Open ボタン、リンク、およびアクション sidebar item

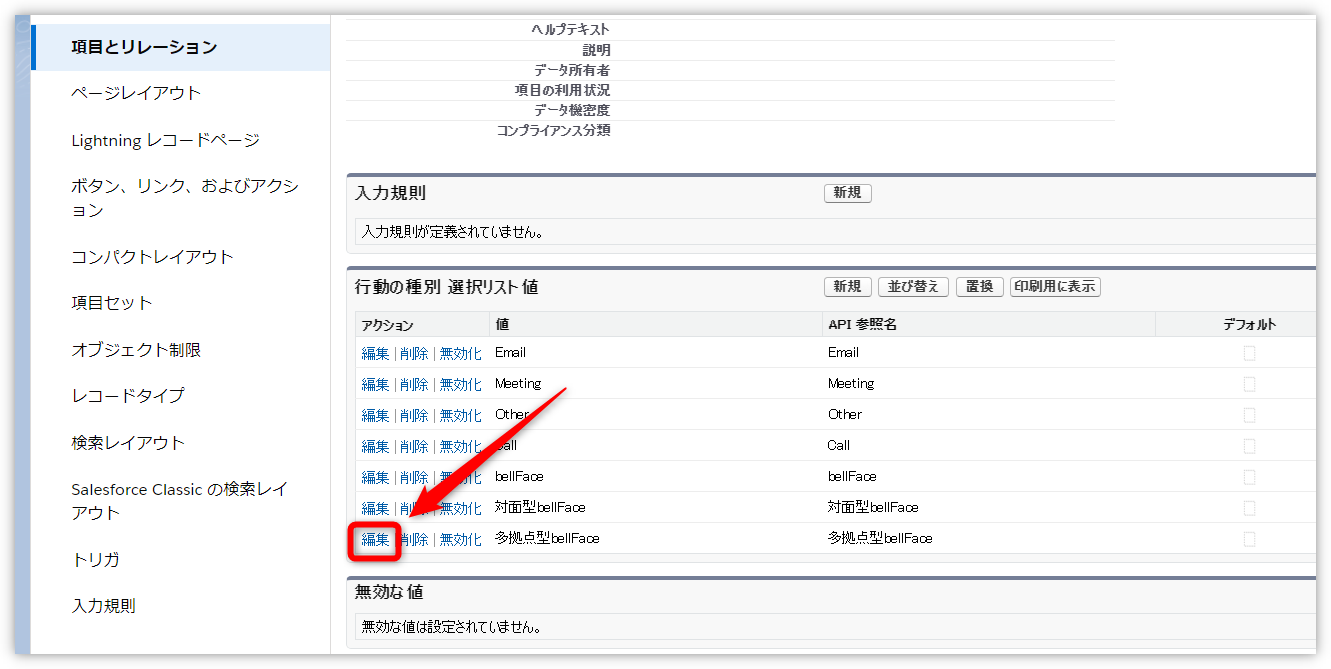185,198
